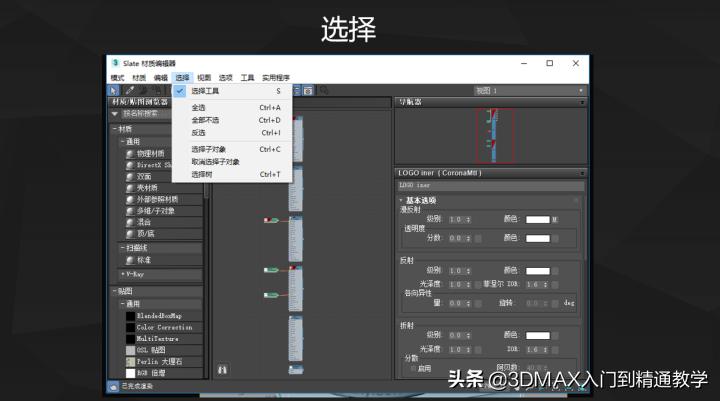Choose 全部不选 from the select menu
The width and height of the screenshot is (720, 401).
tap(232, 120)
